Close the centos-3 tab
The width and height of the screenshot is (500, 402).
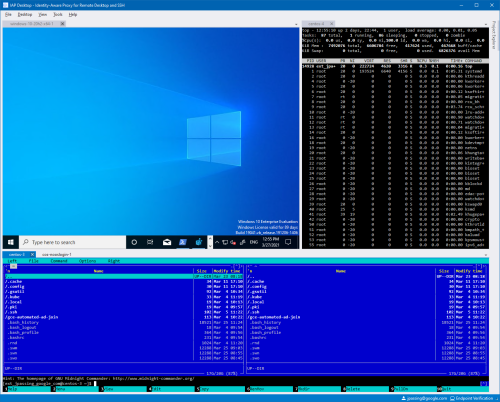[x=32, y=254]
